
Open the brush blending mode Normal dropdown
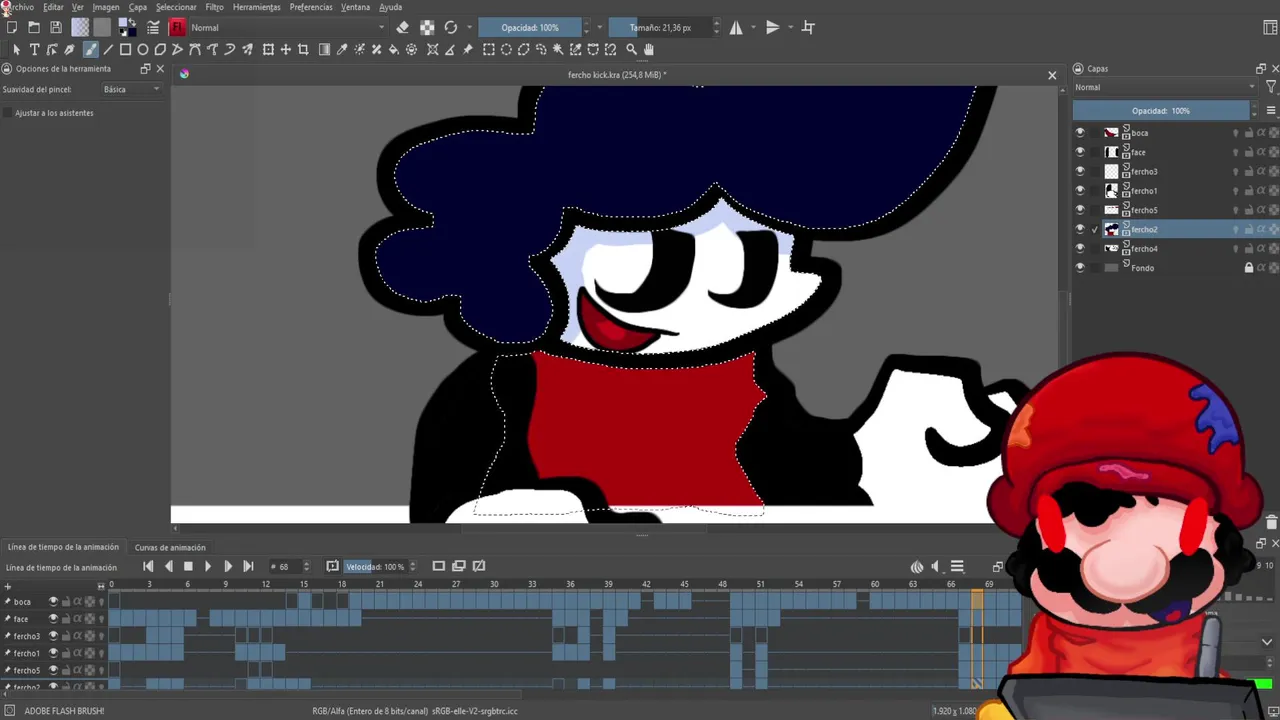click(288, 27)
